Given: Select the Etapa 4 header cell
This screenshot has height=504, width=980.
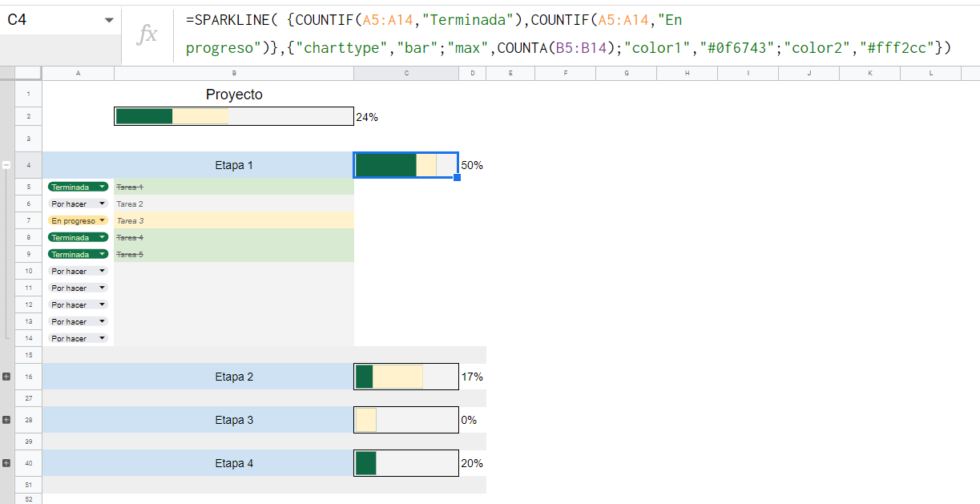Looking at the screenshot, I should [x=234, y=463].
